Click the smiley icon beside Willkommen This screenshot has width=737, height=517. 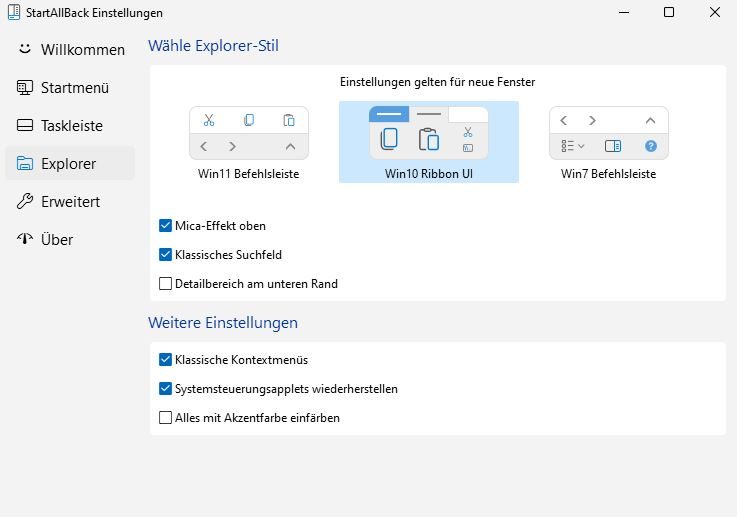[24, 49]
